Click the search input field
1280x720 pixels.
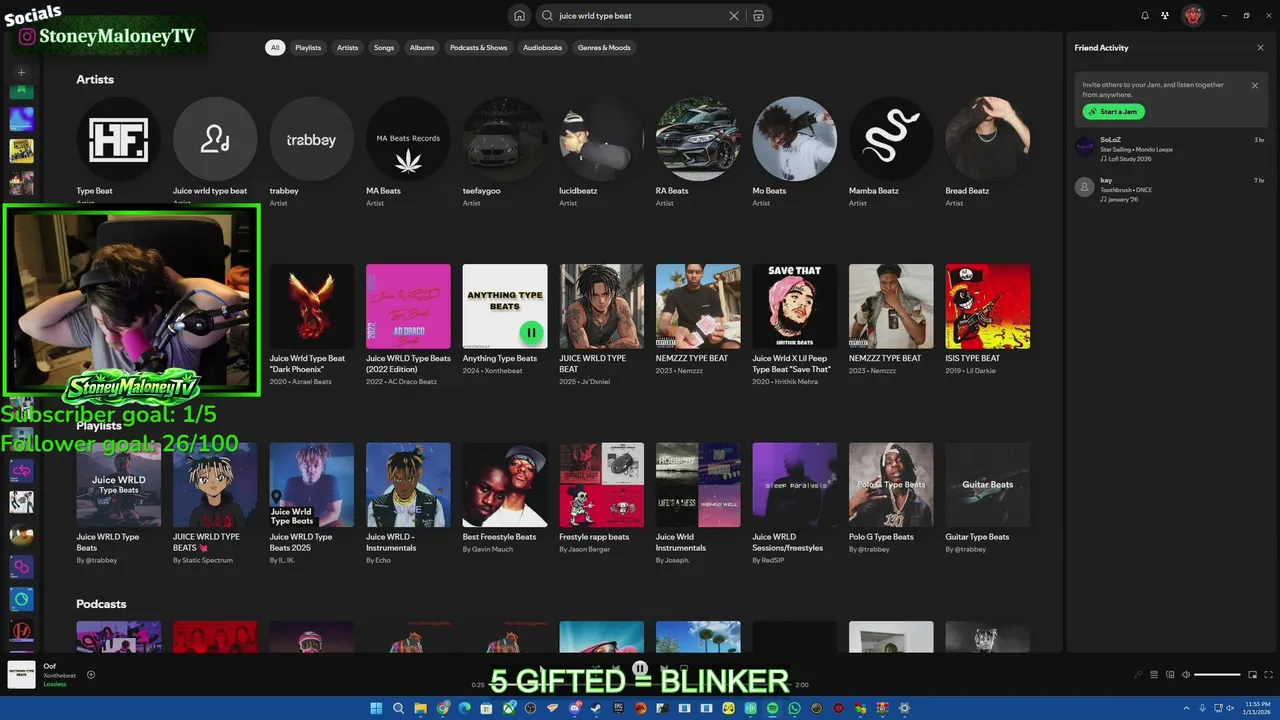pos(640,16)
